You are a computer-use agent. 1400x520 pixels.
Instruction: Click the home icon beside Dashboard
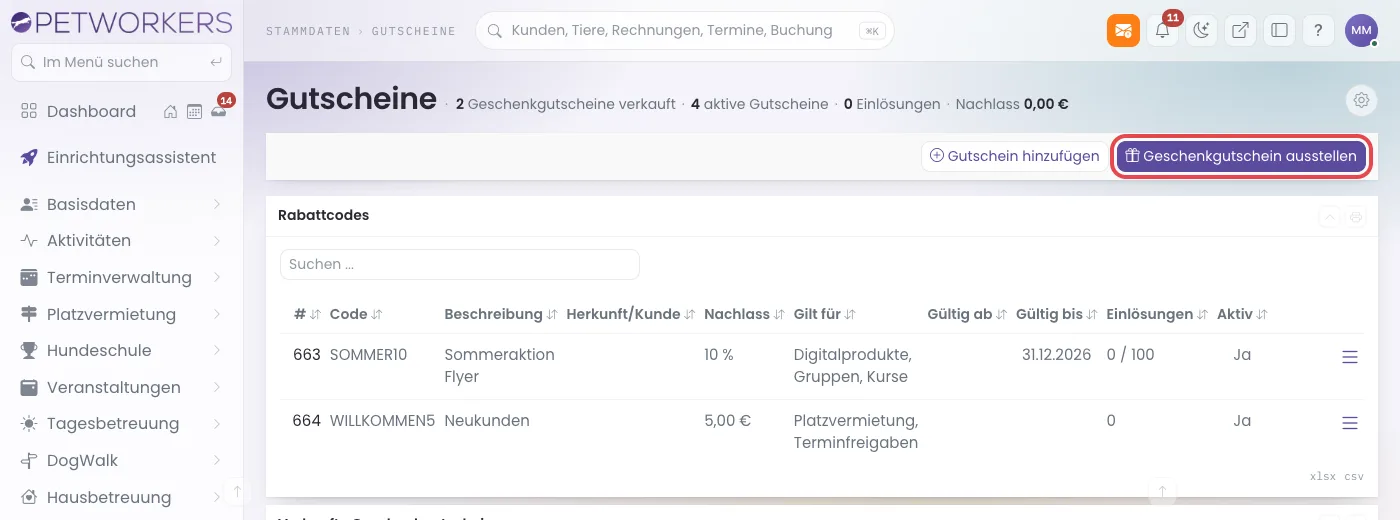(x=171, y=112)
